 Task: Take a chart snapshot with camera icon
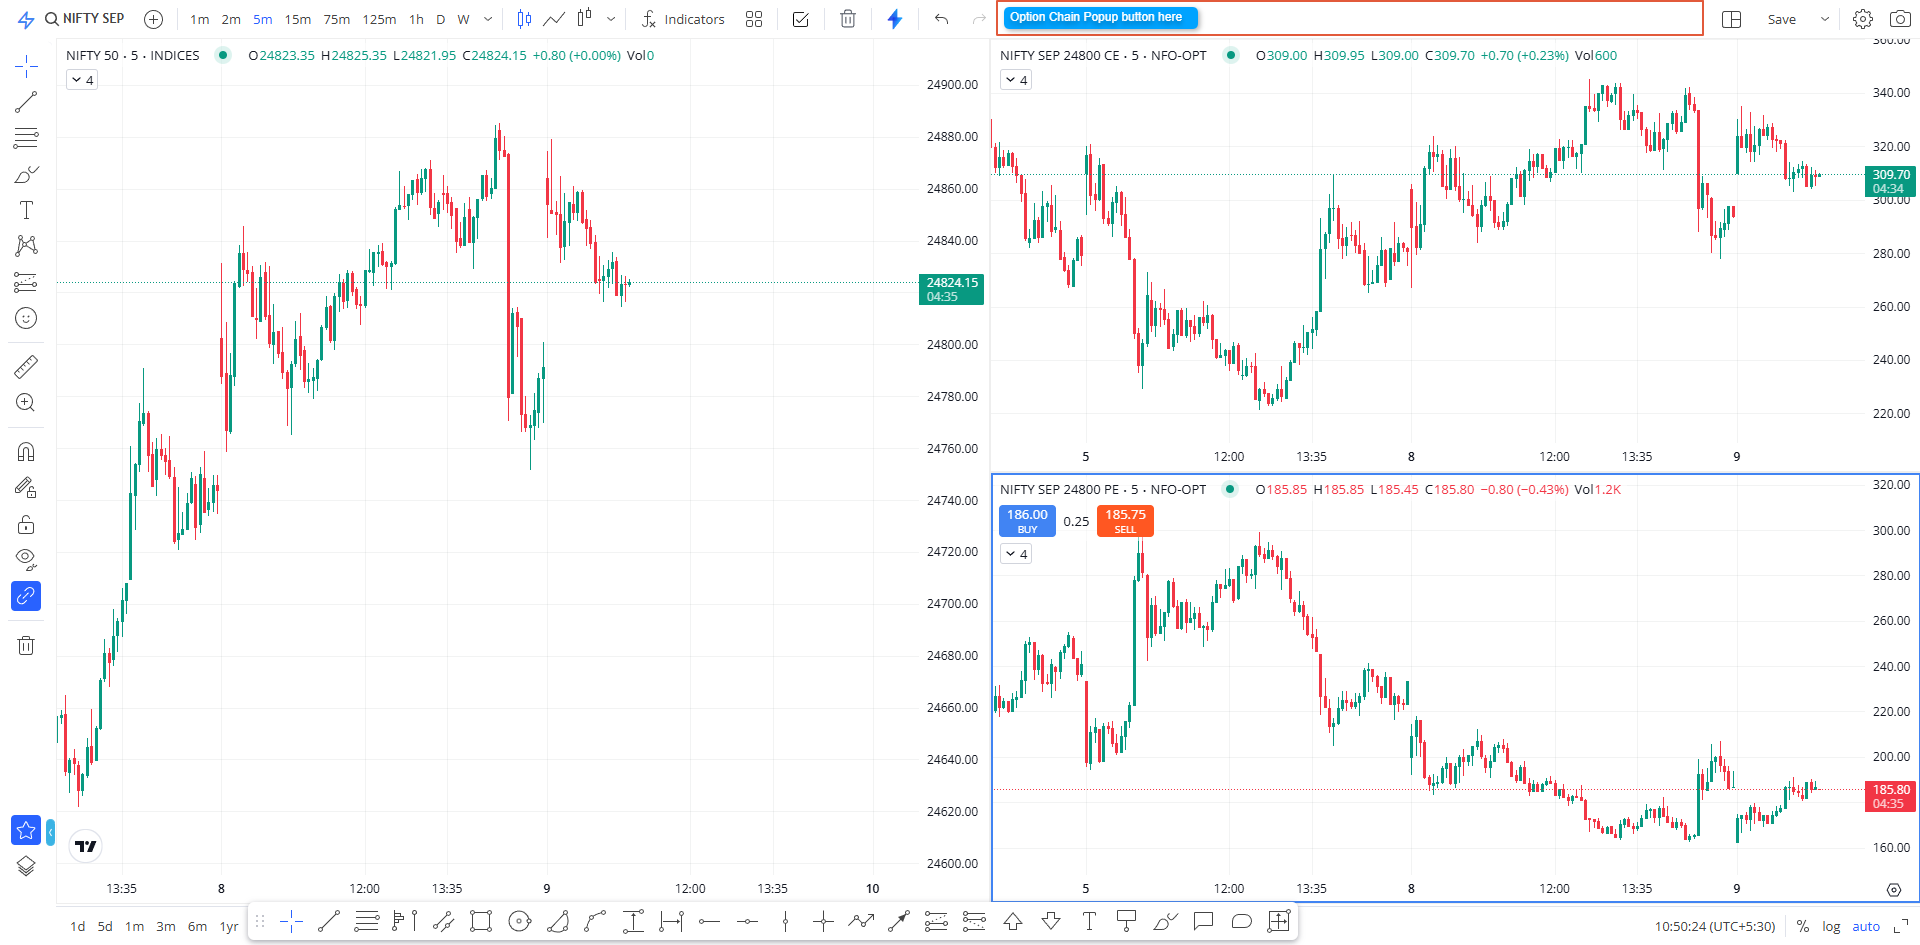[1899, 19]
